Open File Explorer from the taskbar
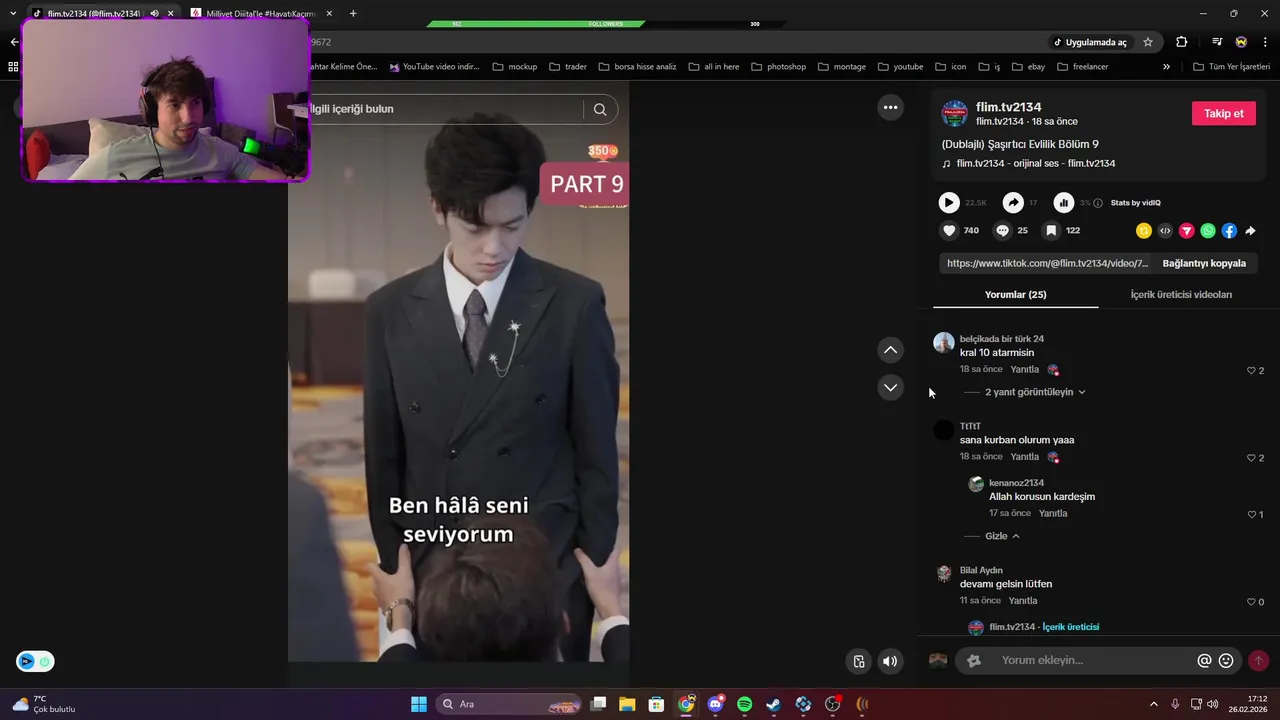 tap(627, 704)
